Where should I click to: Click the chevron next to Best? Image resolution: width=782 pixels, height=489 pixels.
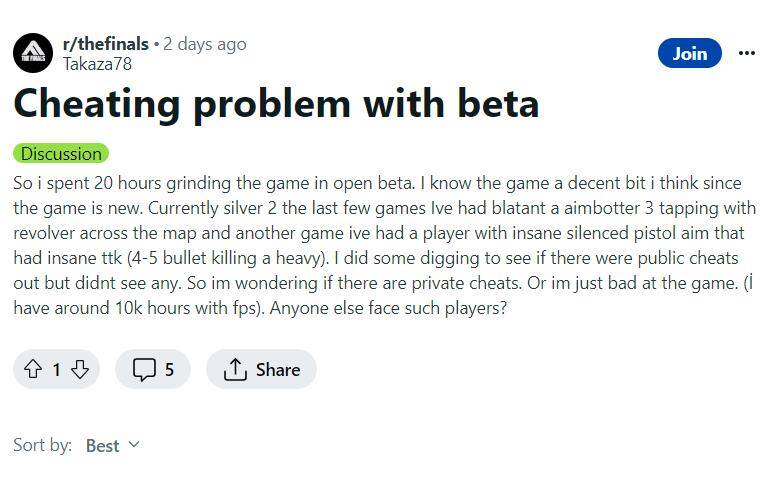point(135,445)
